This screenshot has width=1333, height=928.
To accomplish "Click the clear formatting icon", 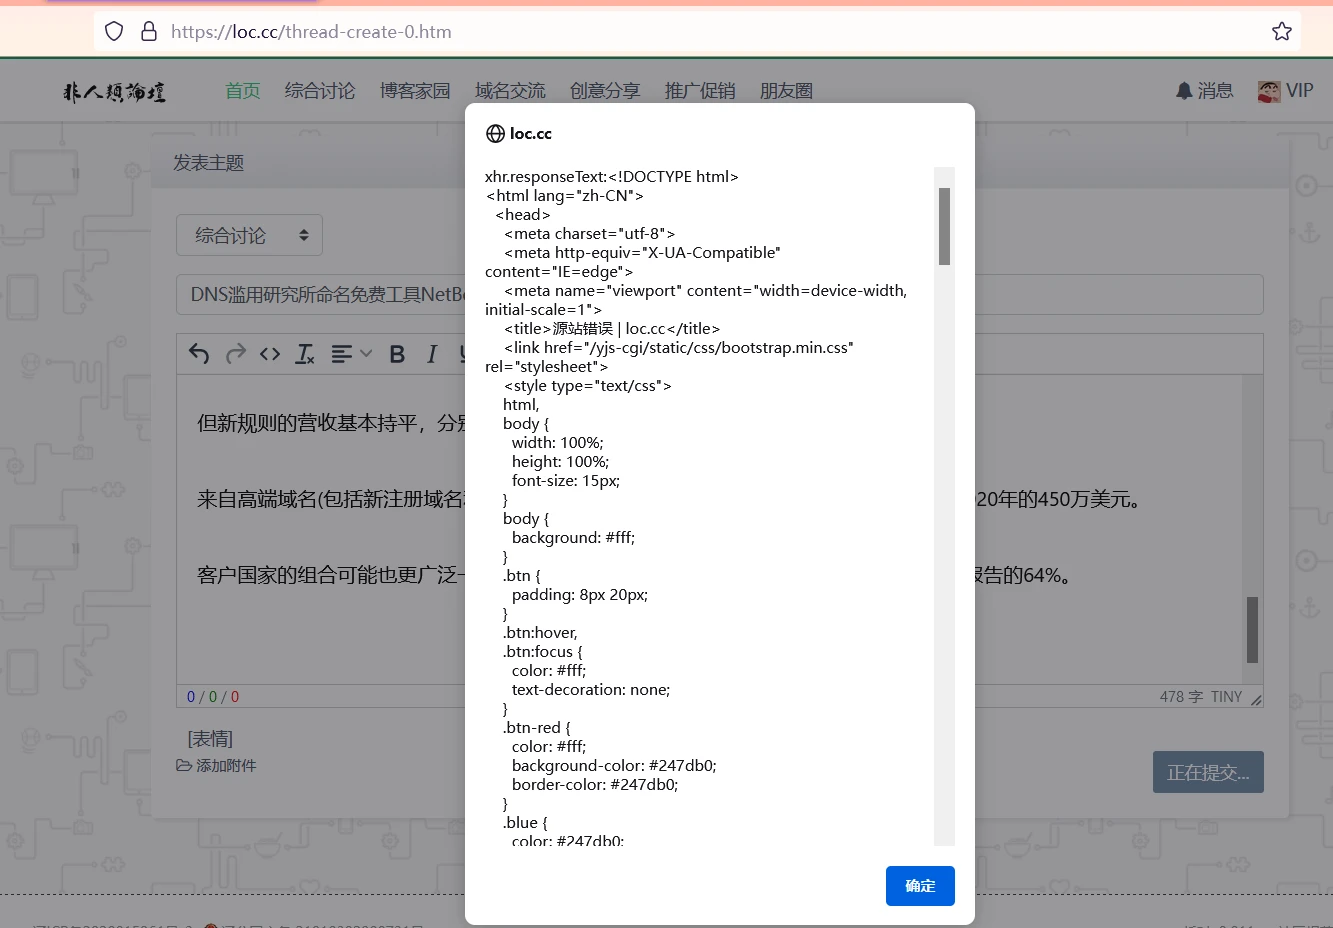I will pos(305,354).
